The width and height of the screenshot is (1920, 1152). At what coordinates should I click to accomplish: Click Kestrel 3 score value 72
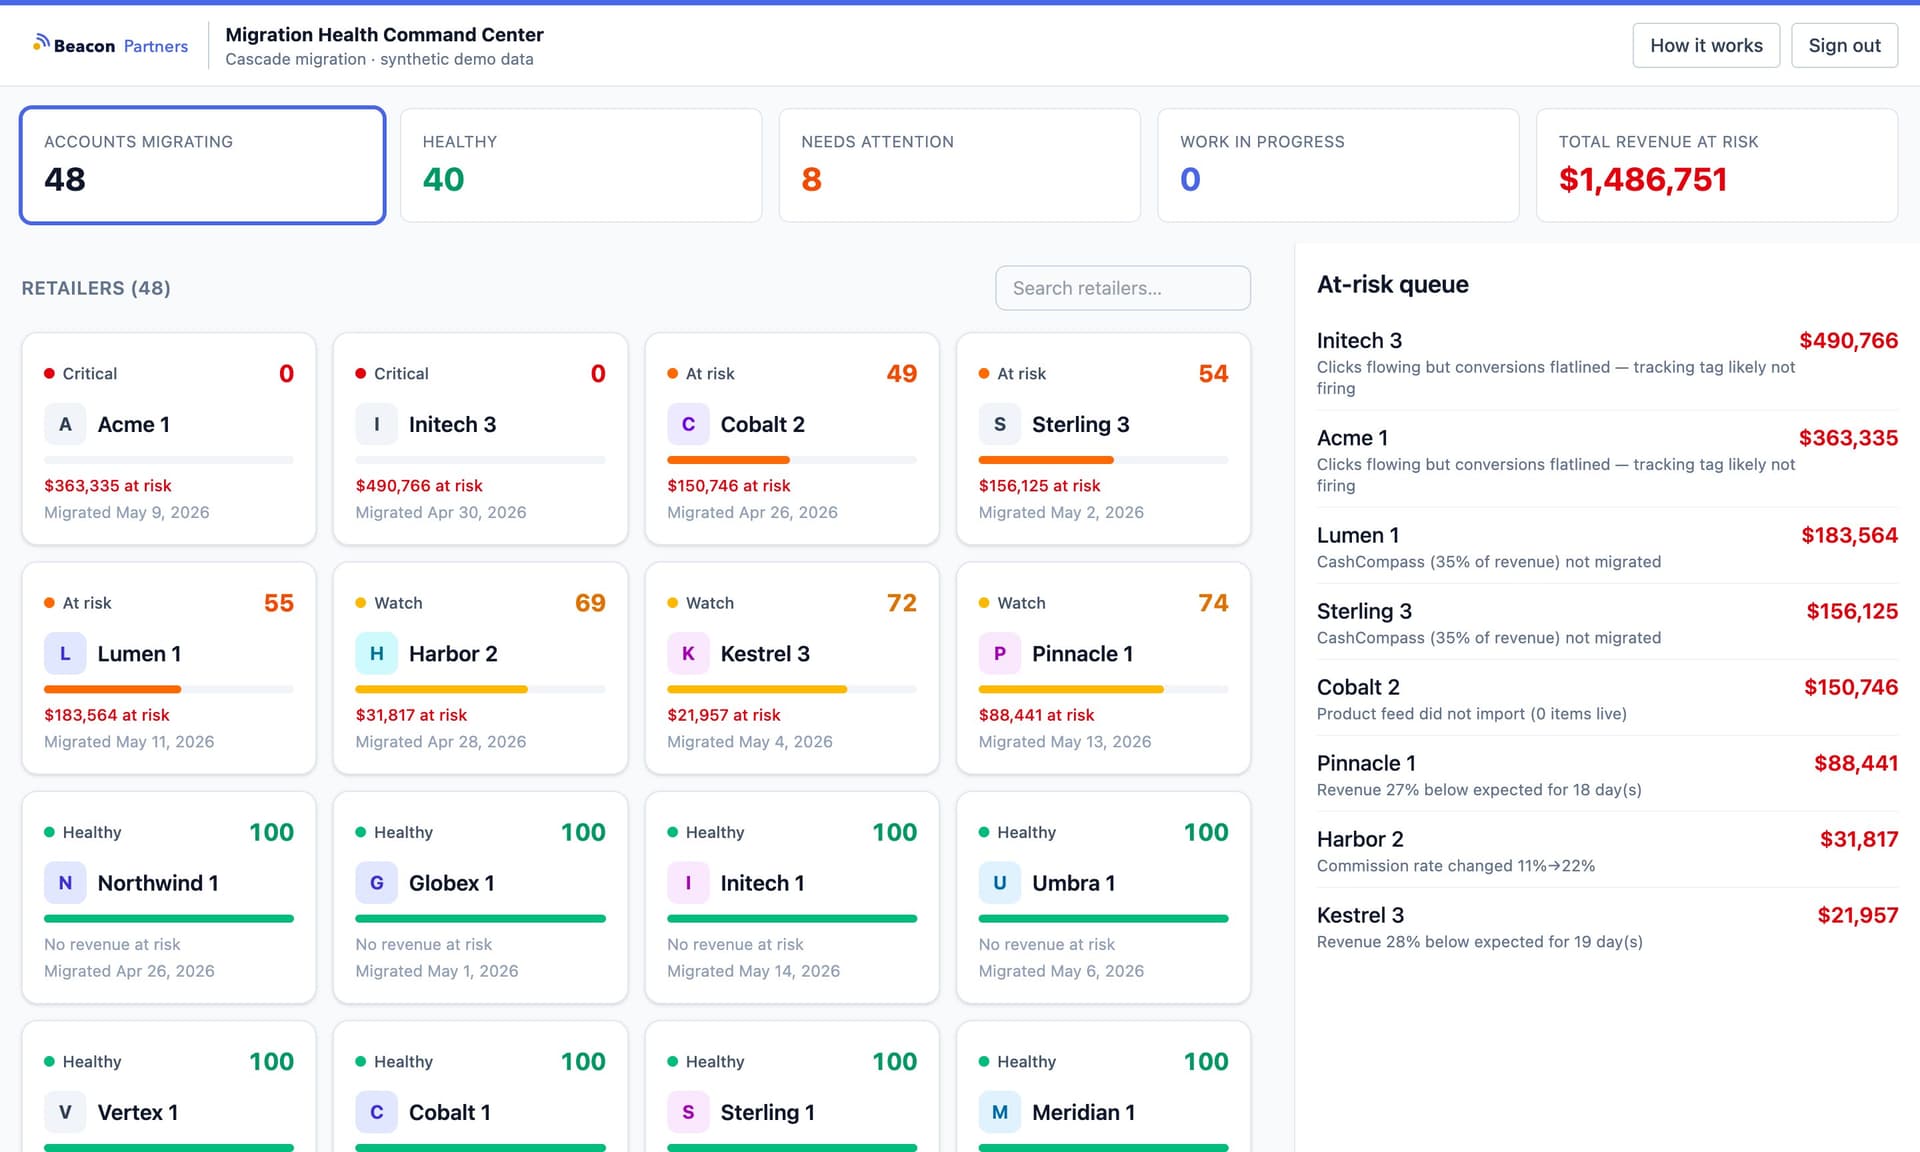(901, 603)
